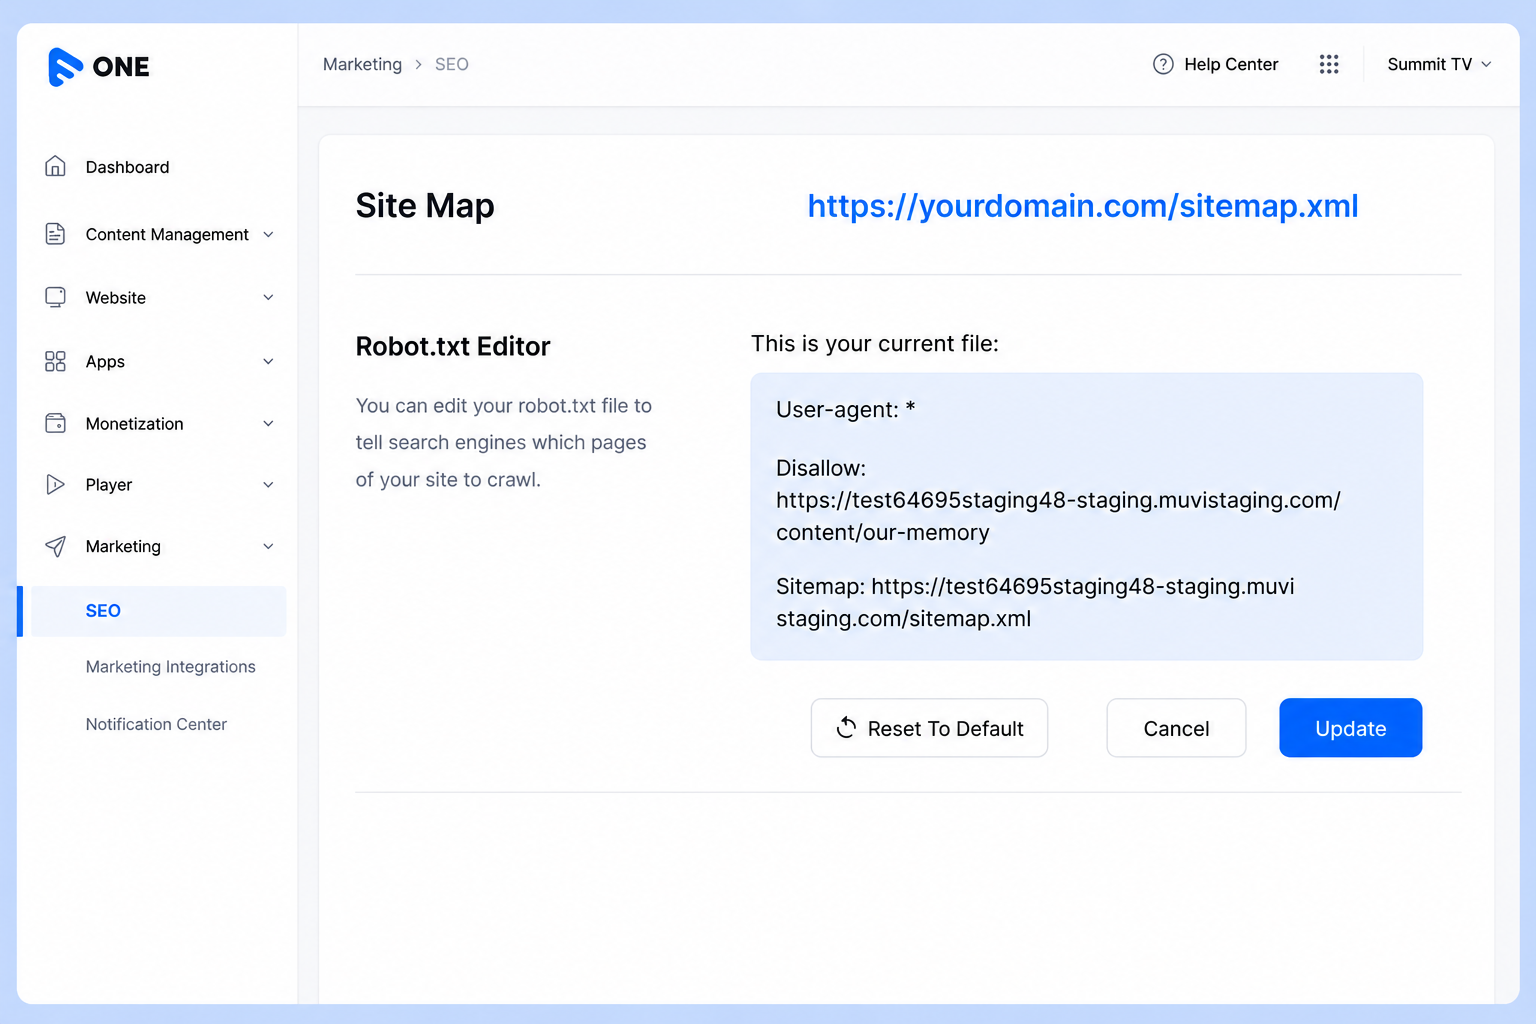The width and height of the screenshot is (1536, 1024).
Task: Open Notification Center page
Action: (x=156, y=724)
